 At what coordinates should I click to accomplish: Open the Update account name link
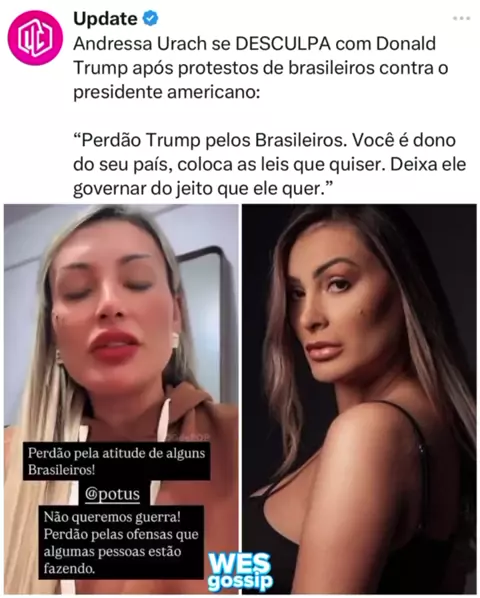coord(105,19)
